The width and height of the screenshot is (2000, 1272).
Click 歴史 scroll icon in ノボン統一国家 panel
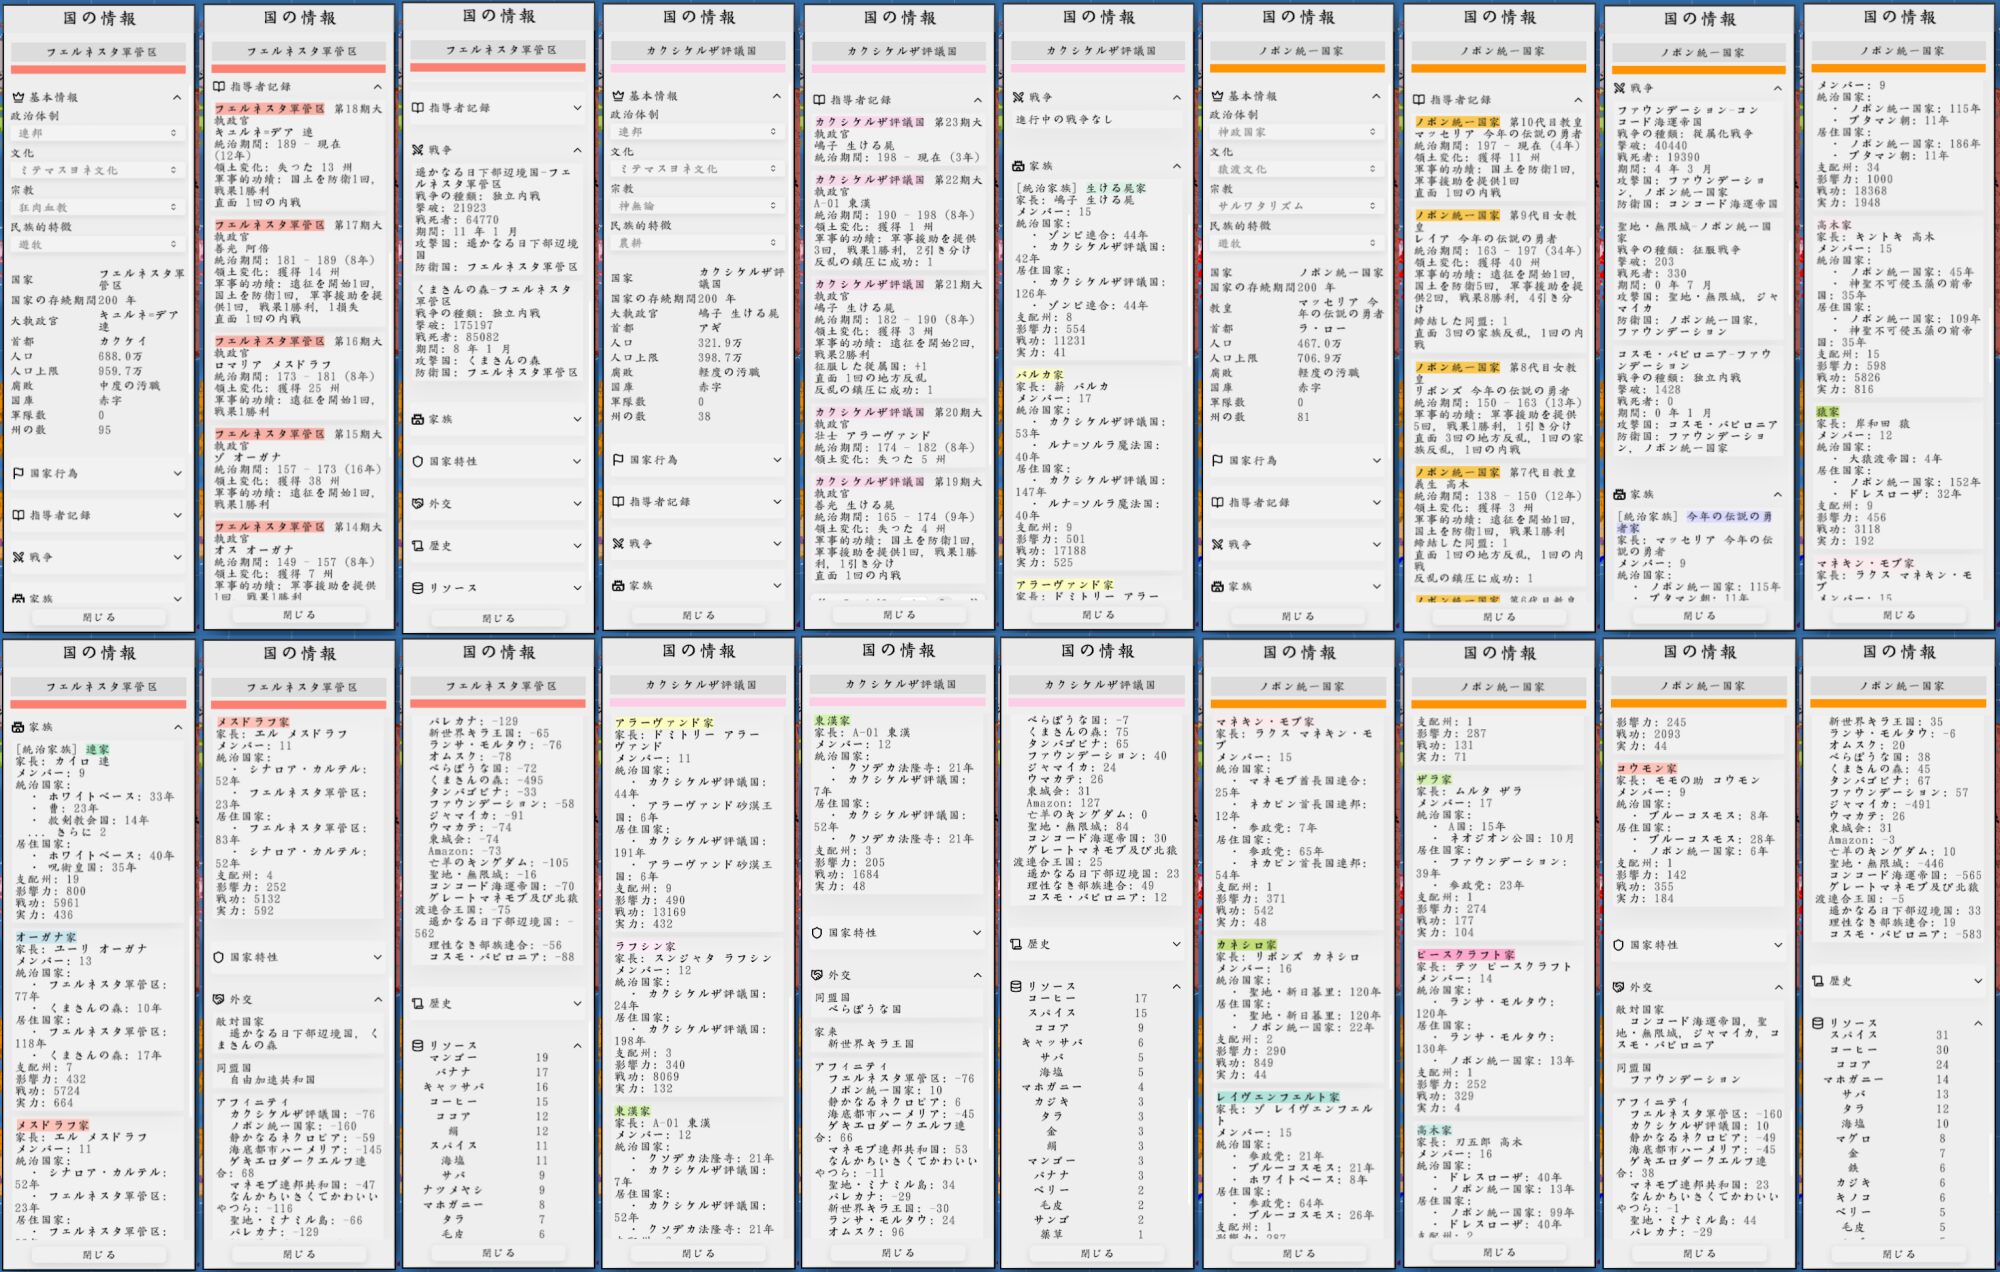tap(1818, 981)
